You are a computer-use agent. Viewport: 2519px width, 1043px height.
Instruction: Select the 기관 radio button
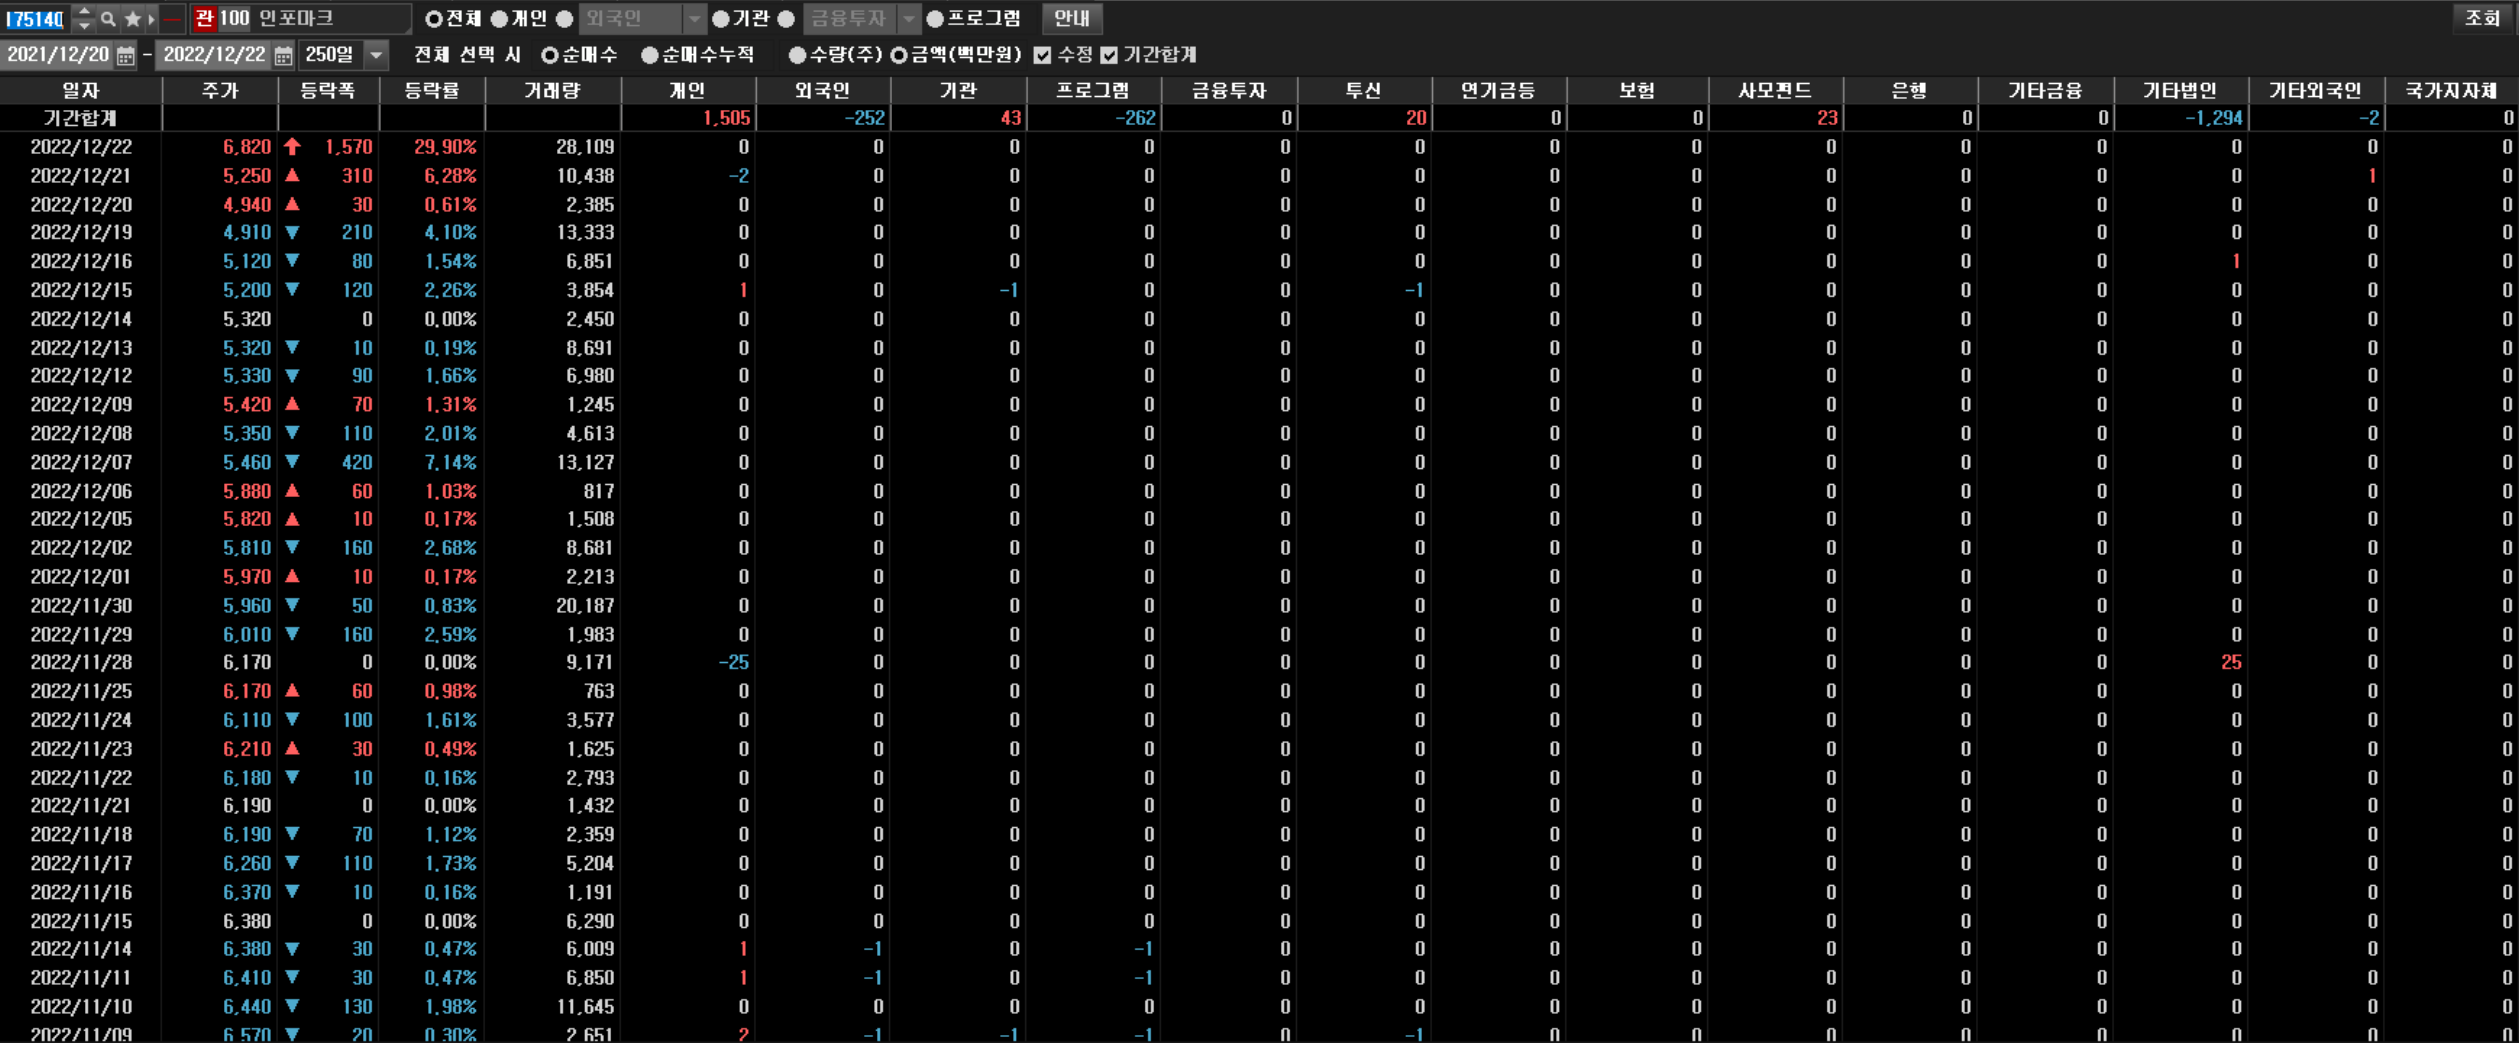(720, 18)
